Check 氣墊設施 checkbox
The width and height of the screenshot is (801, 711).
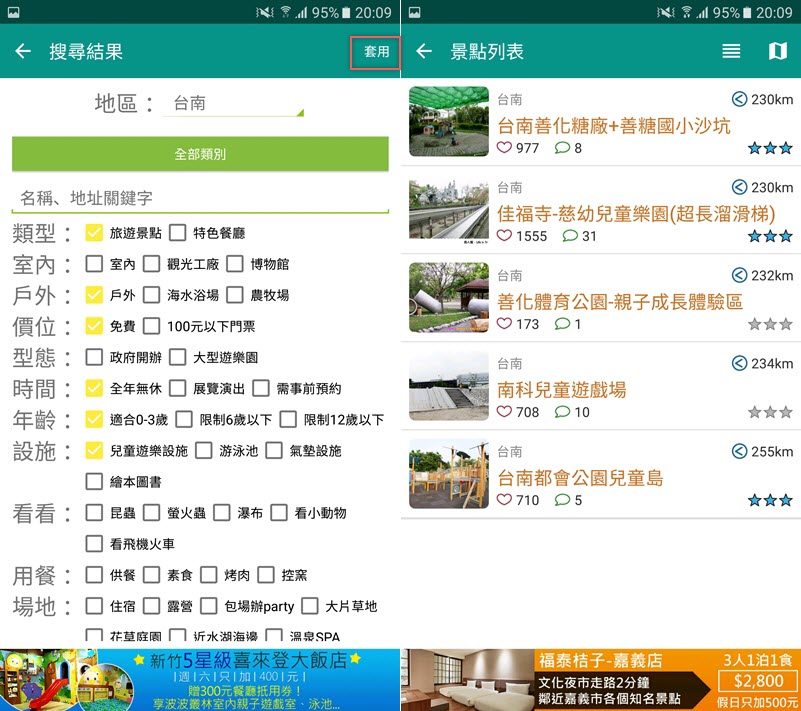point(274,451)
